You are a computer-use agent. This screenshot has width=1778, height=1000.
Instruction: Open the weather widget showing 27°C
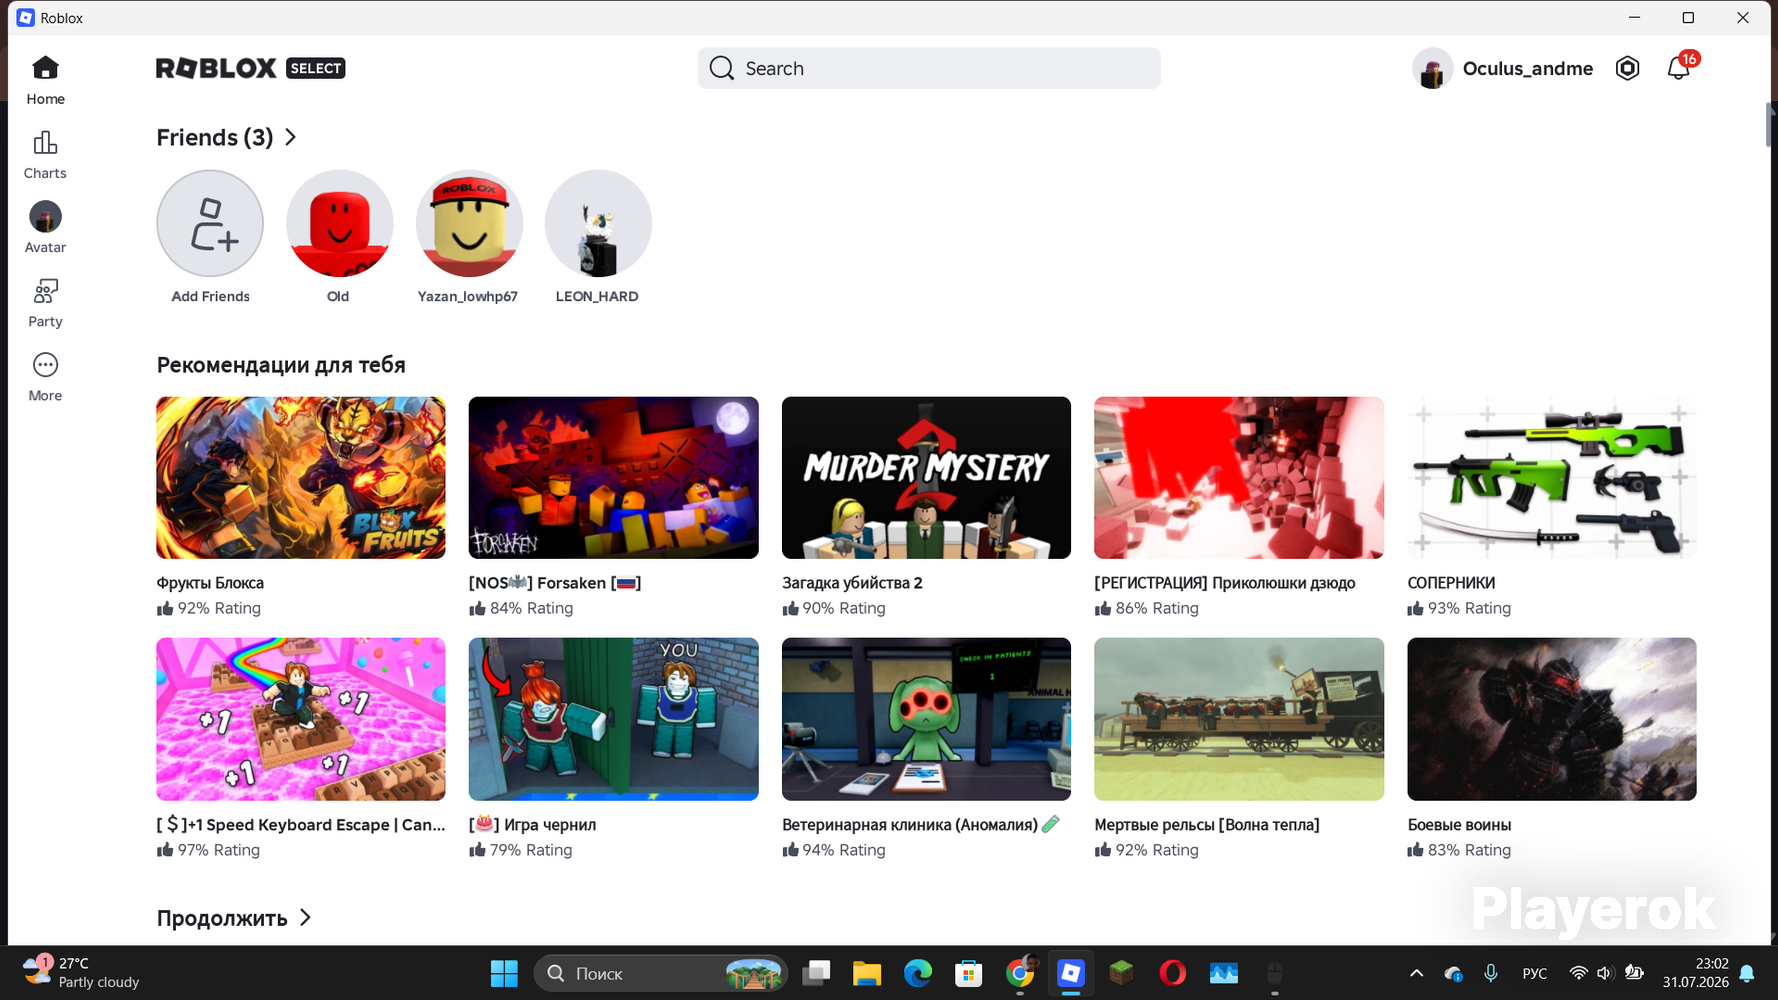[82, 973]
